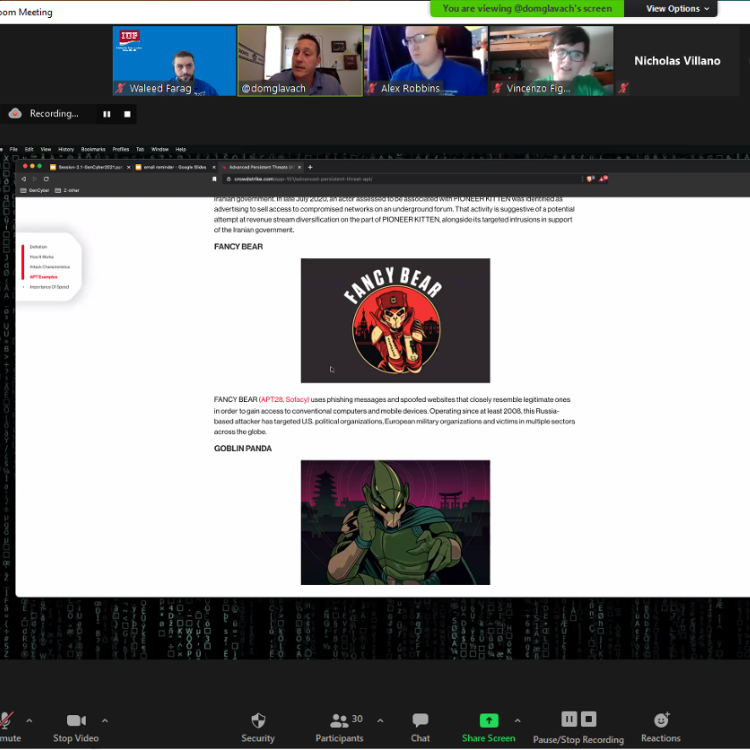
Task: Close the email reminder Google Slides tab
Action: (213, 167)
